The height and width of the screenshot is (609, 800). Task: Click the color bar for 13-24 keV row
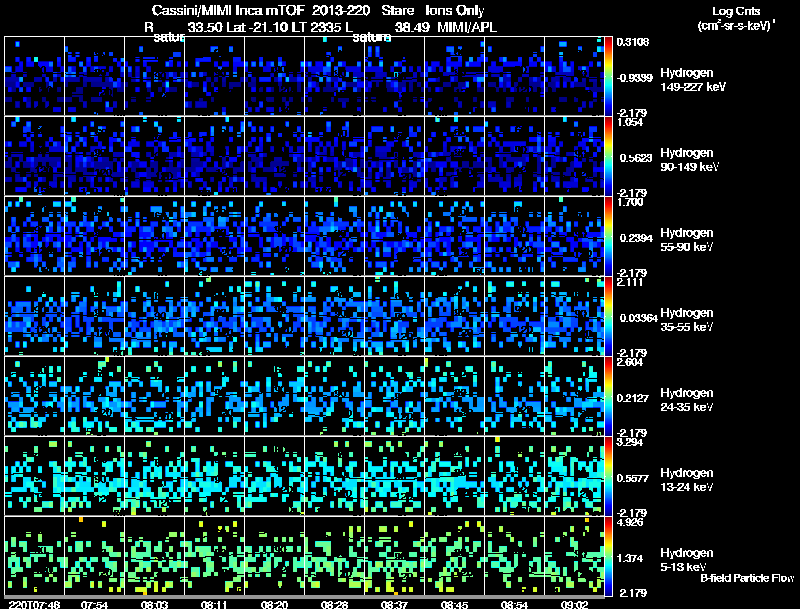[x=608, y=476]
